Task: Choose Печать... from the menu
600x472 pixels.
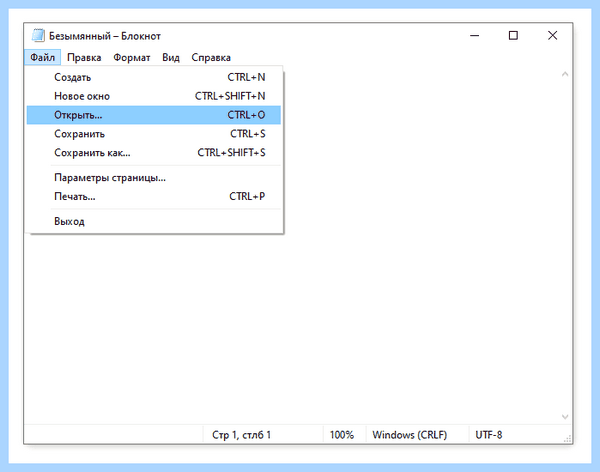Action: tap(154, 196)
